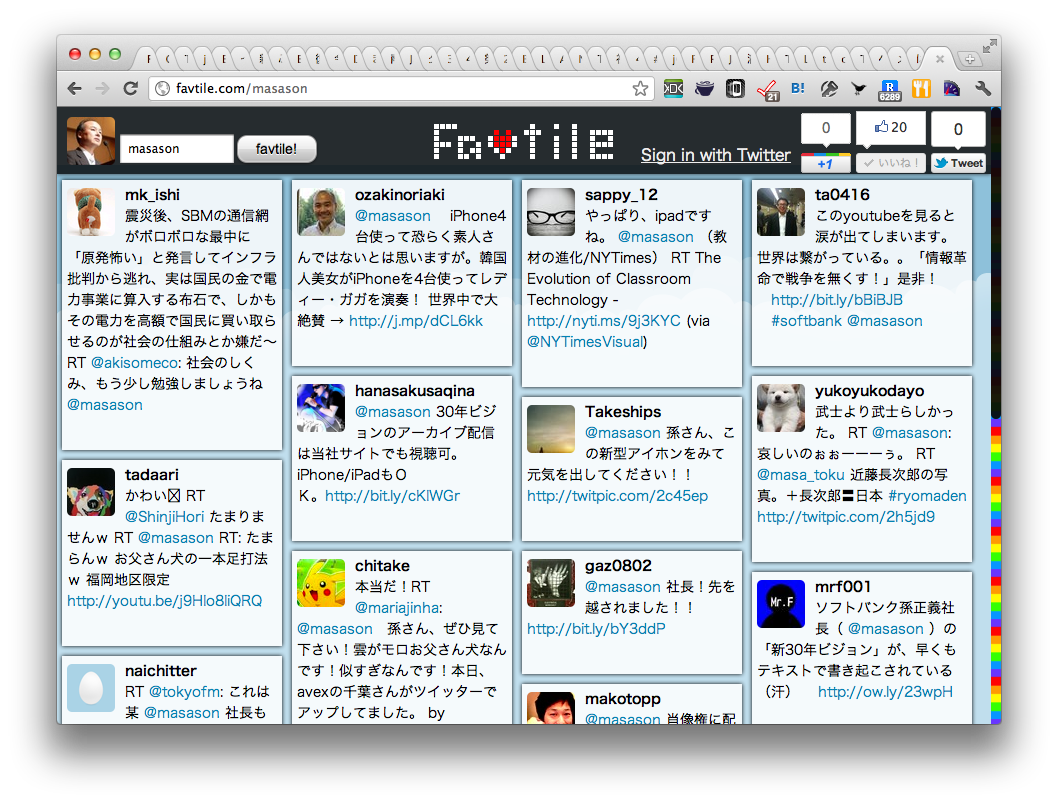Open link http://nyti.ms/9j3KYC
This screenshot has height=803, width=1058.
click(x=604, y=321)
